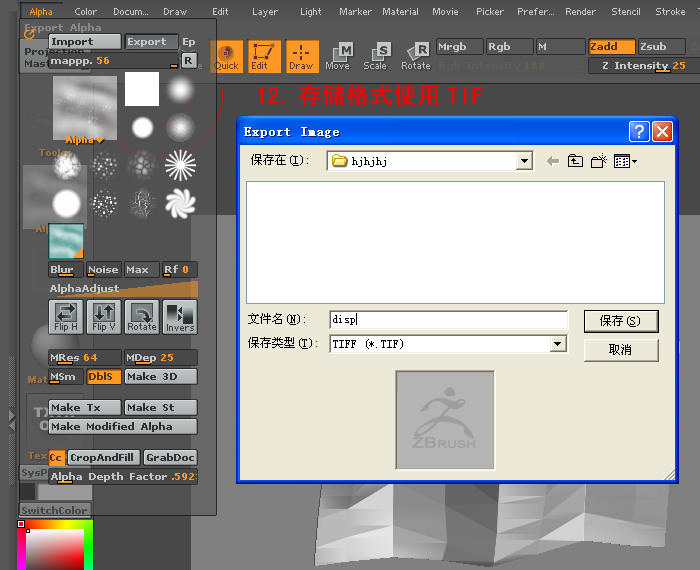The image size is (700, 570).
Task: Adjust the Z Intensity slider
Action: point(644,66)
